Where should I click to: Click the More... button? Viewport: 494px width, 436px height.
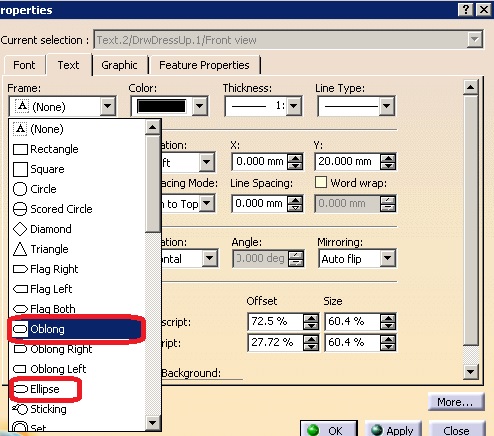pos(456,402)
